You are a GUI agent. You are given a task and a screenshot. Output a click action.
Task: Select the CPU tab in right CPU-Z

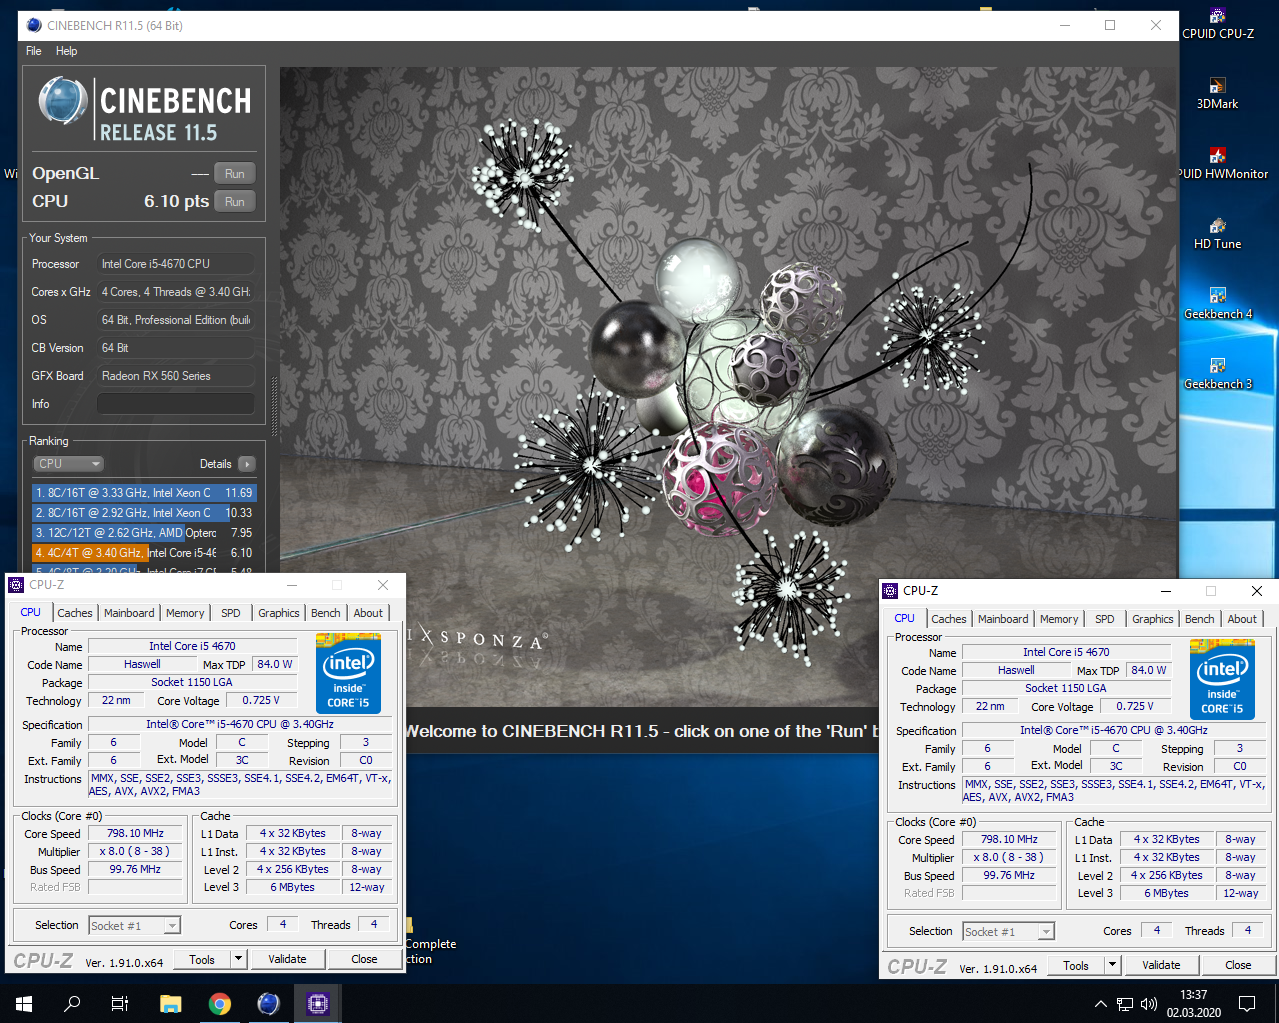[904, 618]
